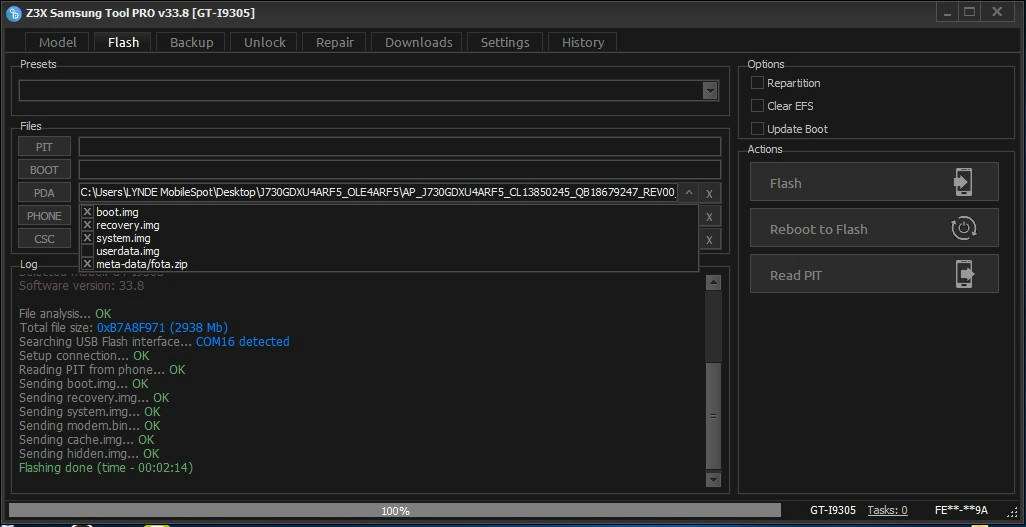Click the PIT file path field
The height and width of the screenshot is (527, 1026).
pos(400,147)
